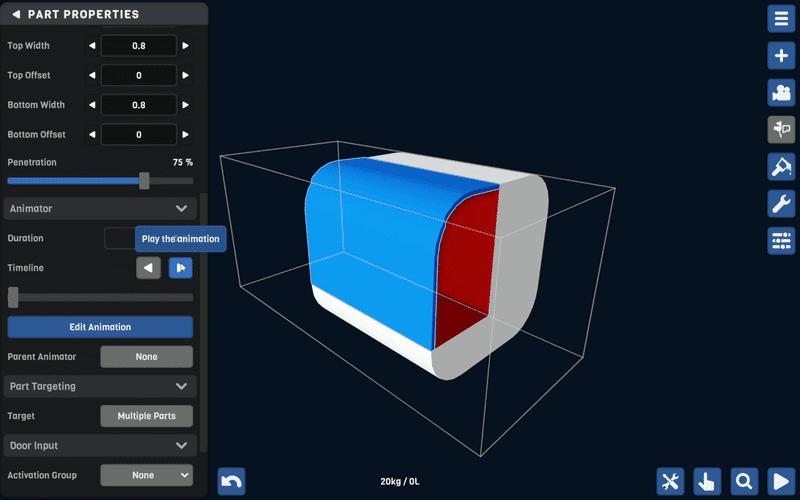Click the properties panel scrollbar
Screen dimensions: 800x500
pyautogui.click(x=204, y=321)
